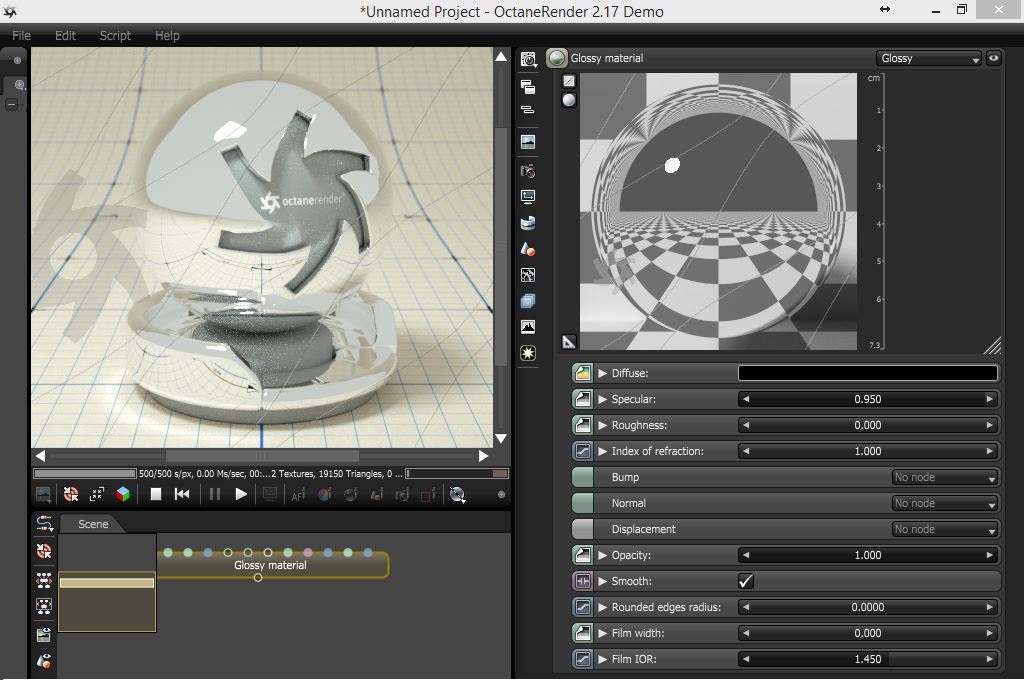Open the Edit menu
The image size is (1024, 680).
65,35
